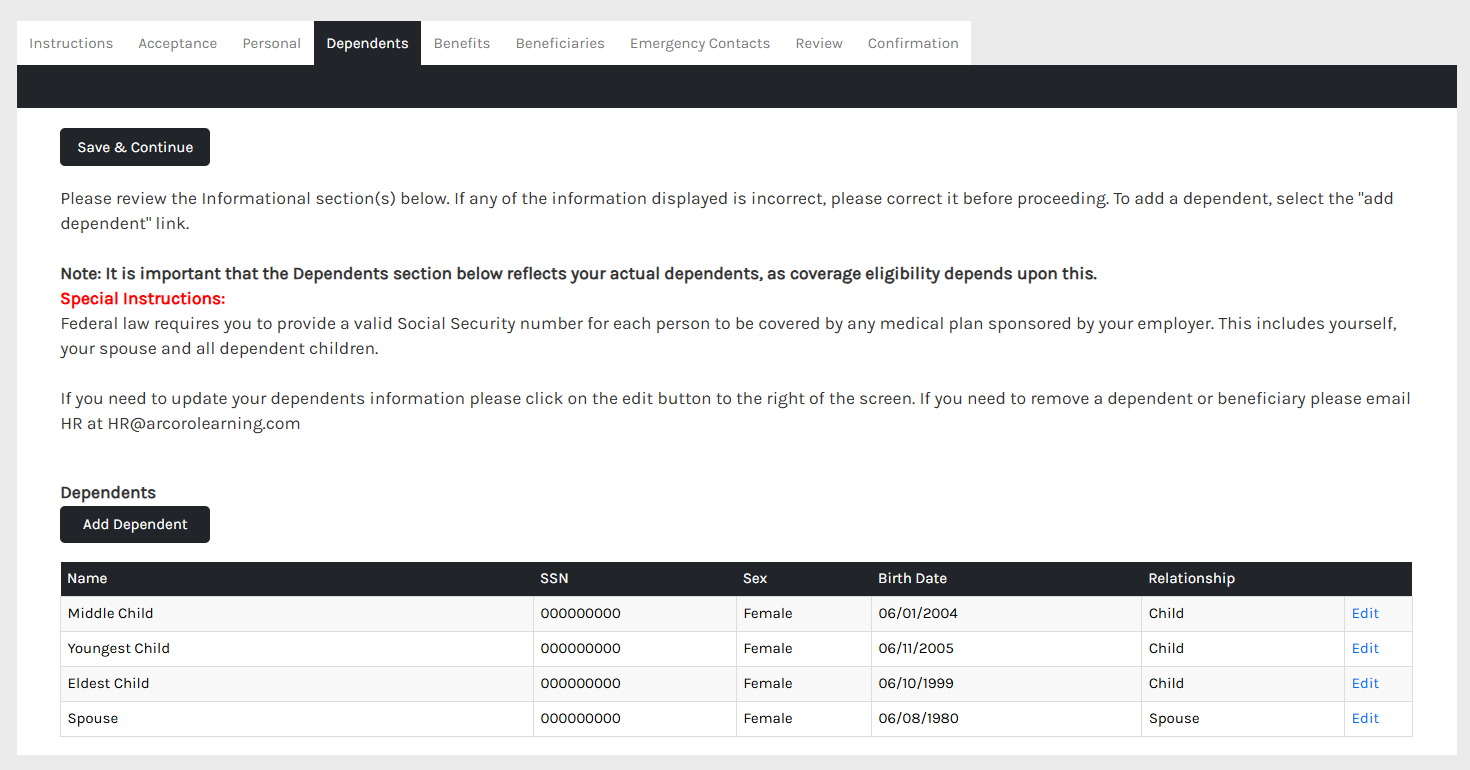Click the HR@arcorolearning.com email text

[x=204, y=424]
